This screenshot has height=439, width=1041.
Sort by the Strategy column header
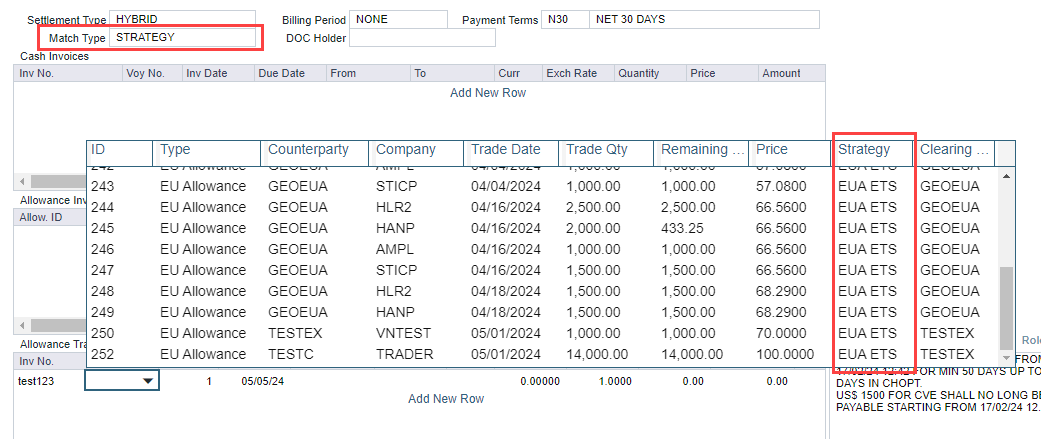pos(873,150)
